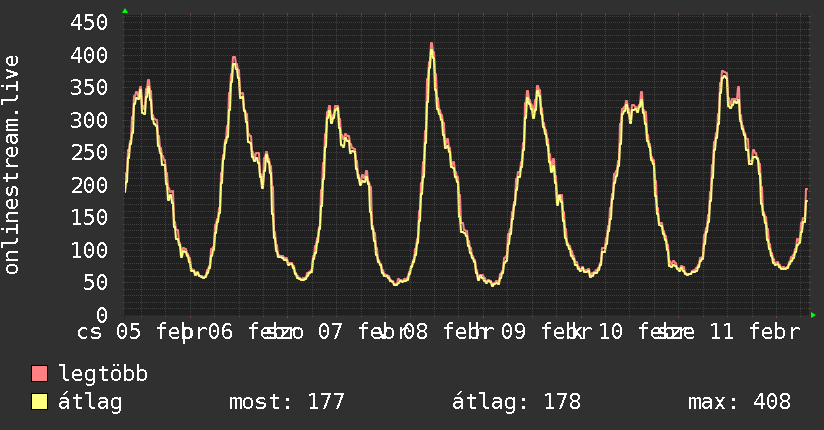Click the 'átlag: 178' average statistic

click(516, 402)
